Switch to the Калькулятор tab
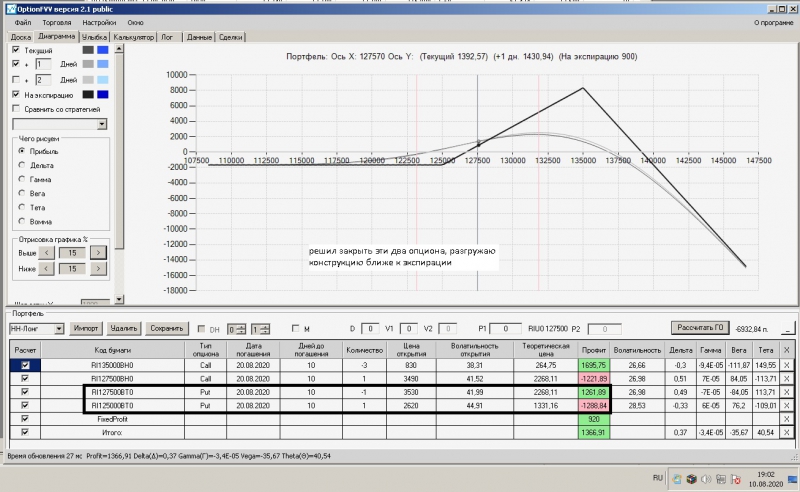The width and height of the screenshot is (800, 492). click(x=134, y=37)
